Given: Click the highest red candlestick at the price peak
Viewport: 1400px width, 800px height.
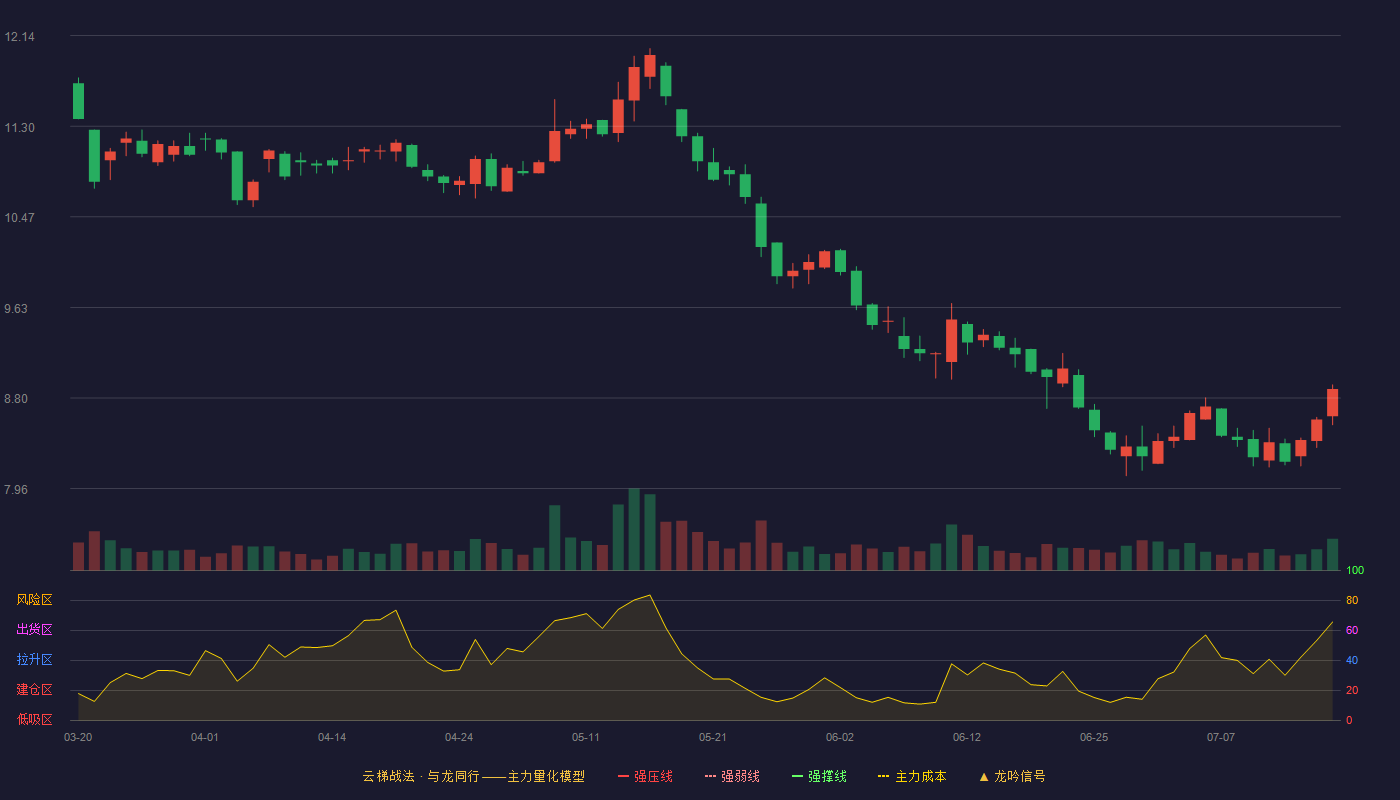Looking at the screenshot, I should point(650,66).
